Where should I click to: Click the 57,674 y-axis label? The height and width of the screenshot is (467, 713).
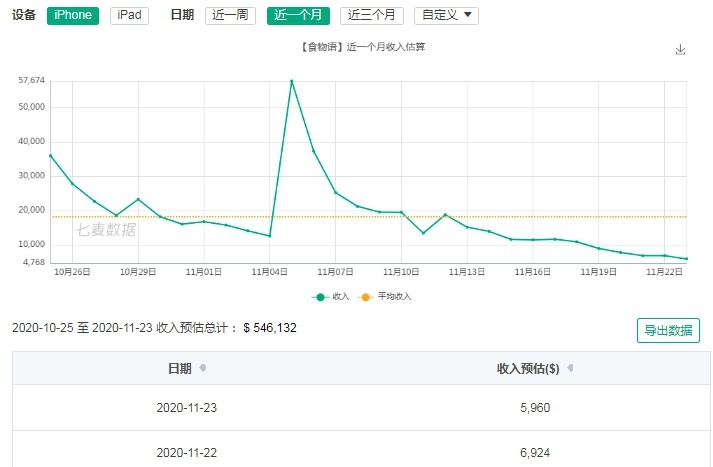click(x=31, y=80)
